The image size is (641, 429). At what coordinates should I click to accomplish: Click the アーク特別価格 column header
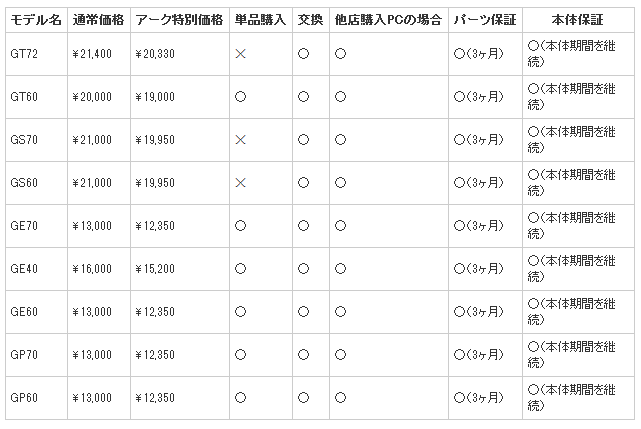tap(179, 20)
